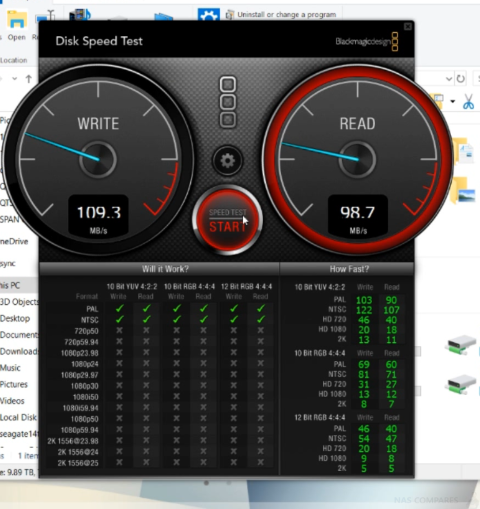Click the READ gauge label
This screenshot has width=480, height=509.
(x=357, y=124)
